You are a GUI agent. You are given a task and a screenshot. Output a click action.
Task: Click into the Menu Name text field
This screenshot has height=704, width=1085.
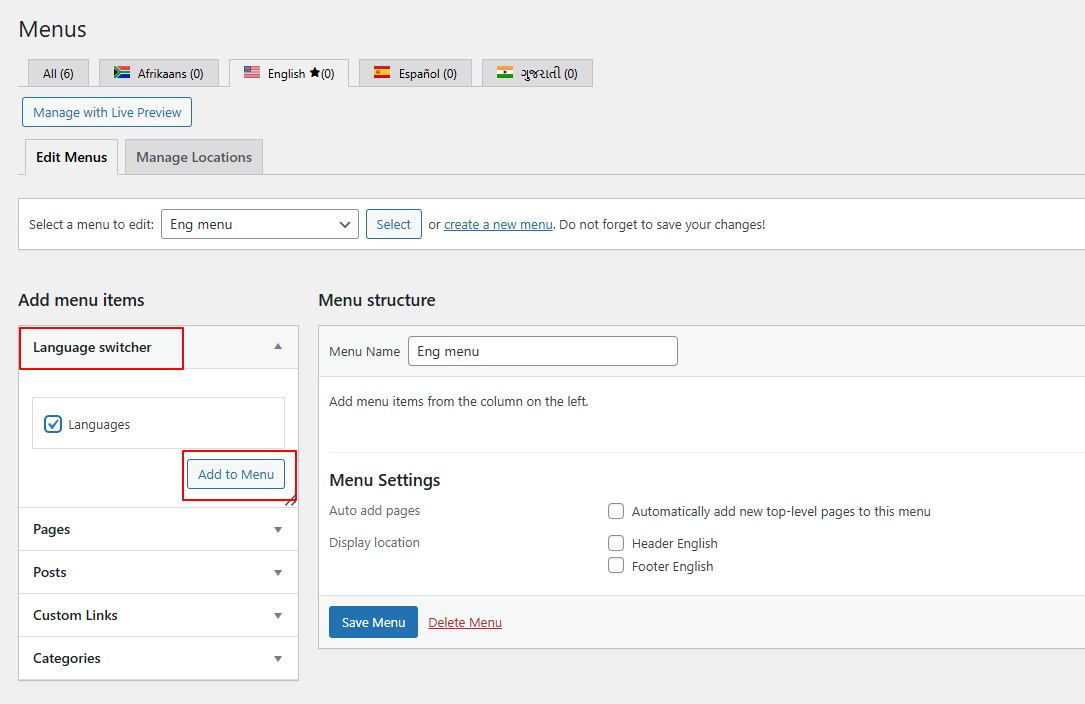click(542, 351)
